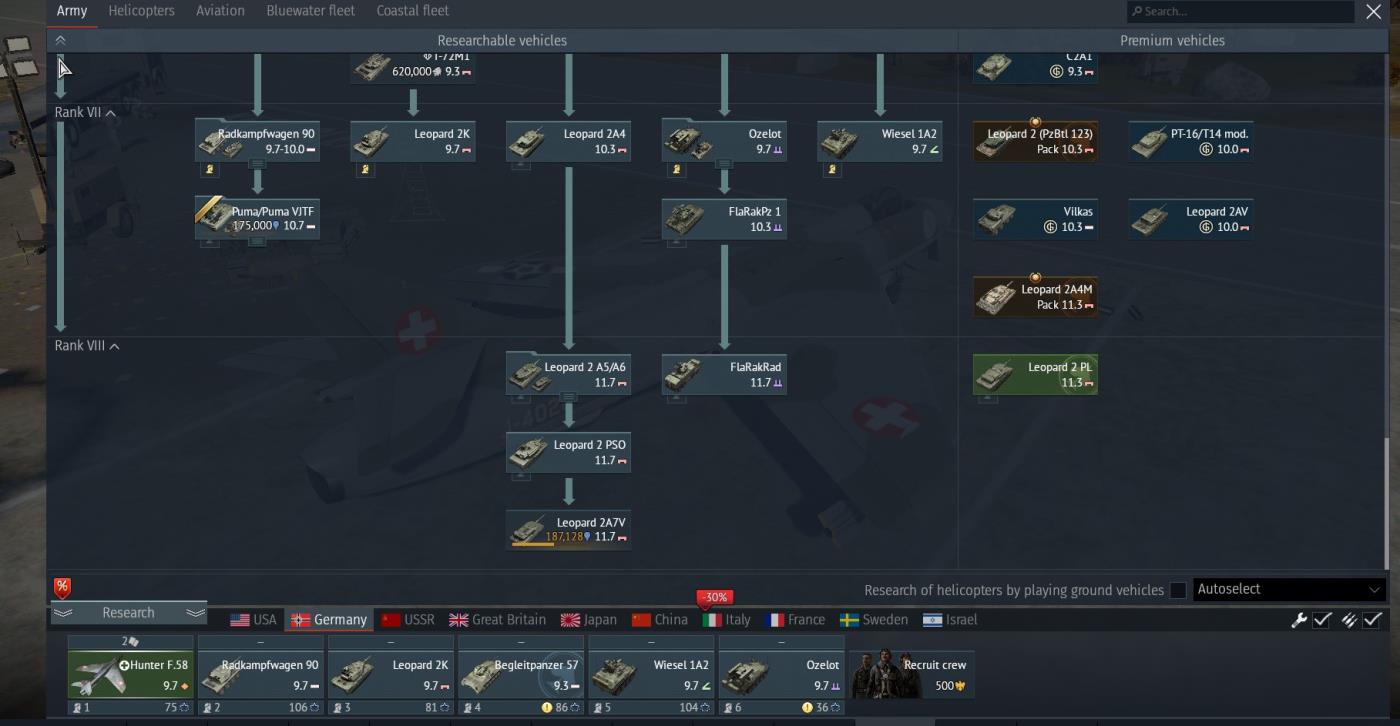Viewport: 1400px width, 726px height.
Task: Expand the Ozelot vehicle group folder
Action: coord(724,163)
